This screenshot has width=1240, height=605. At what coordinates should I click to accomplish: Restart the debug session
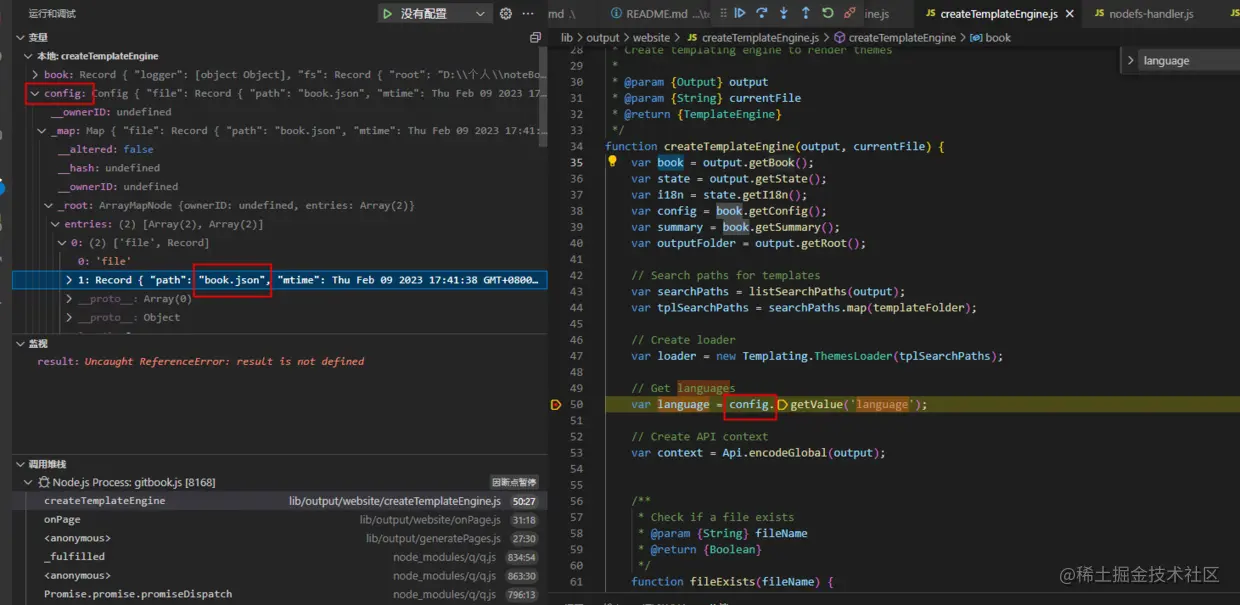828,13
